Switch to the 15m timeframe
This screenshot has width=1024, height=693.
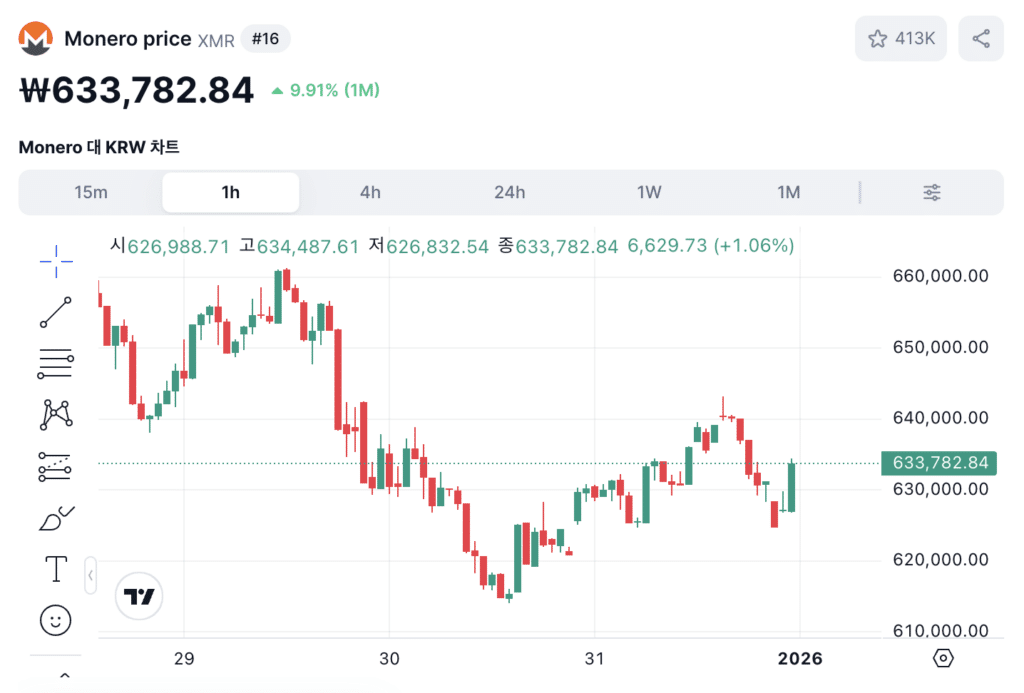pos(91,192)
